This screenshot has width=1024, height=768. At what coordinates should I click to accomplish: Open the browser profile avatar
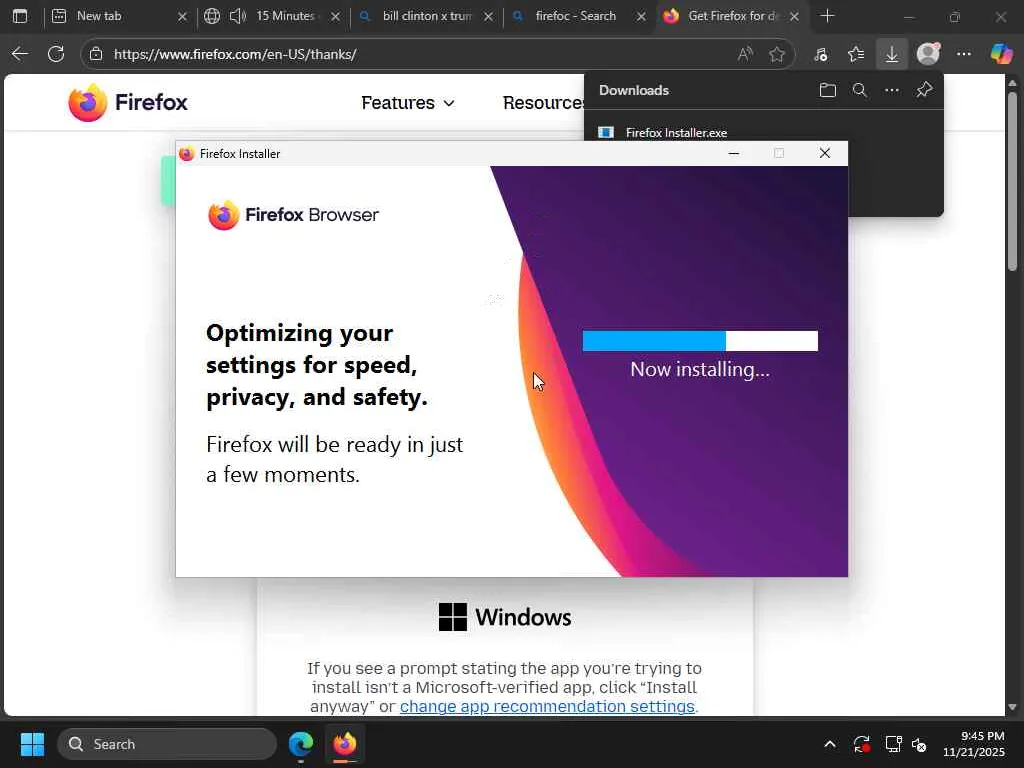click(x=928, y=54)
